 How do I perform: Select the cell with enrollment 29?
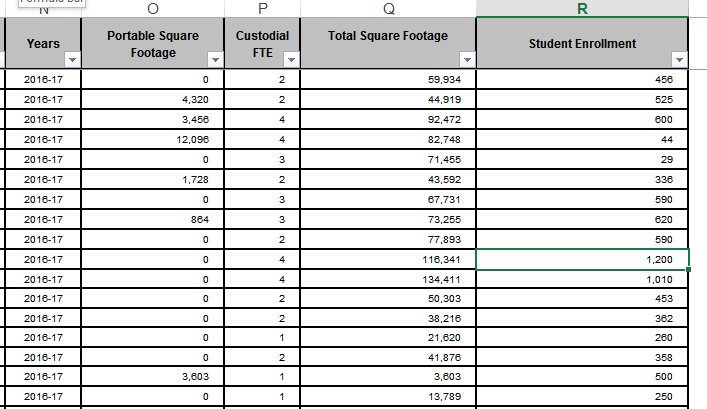[x=582, y=160]
